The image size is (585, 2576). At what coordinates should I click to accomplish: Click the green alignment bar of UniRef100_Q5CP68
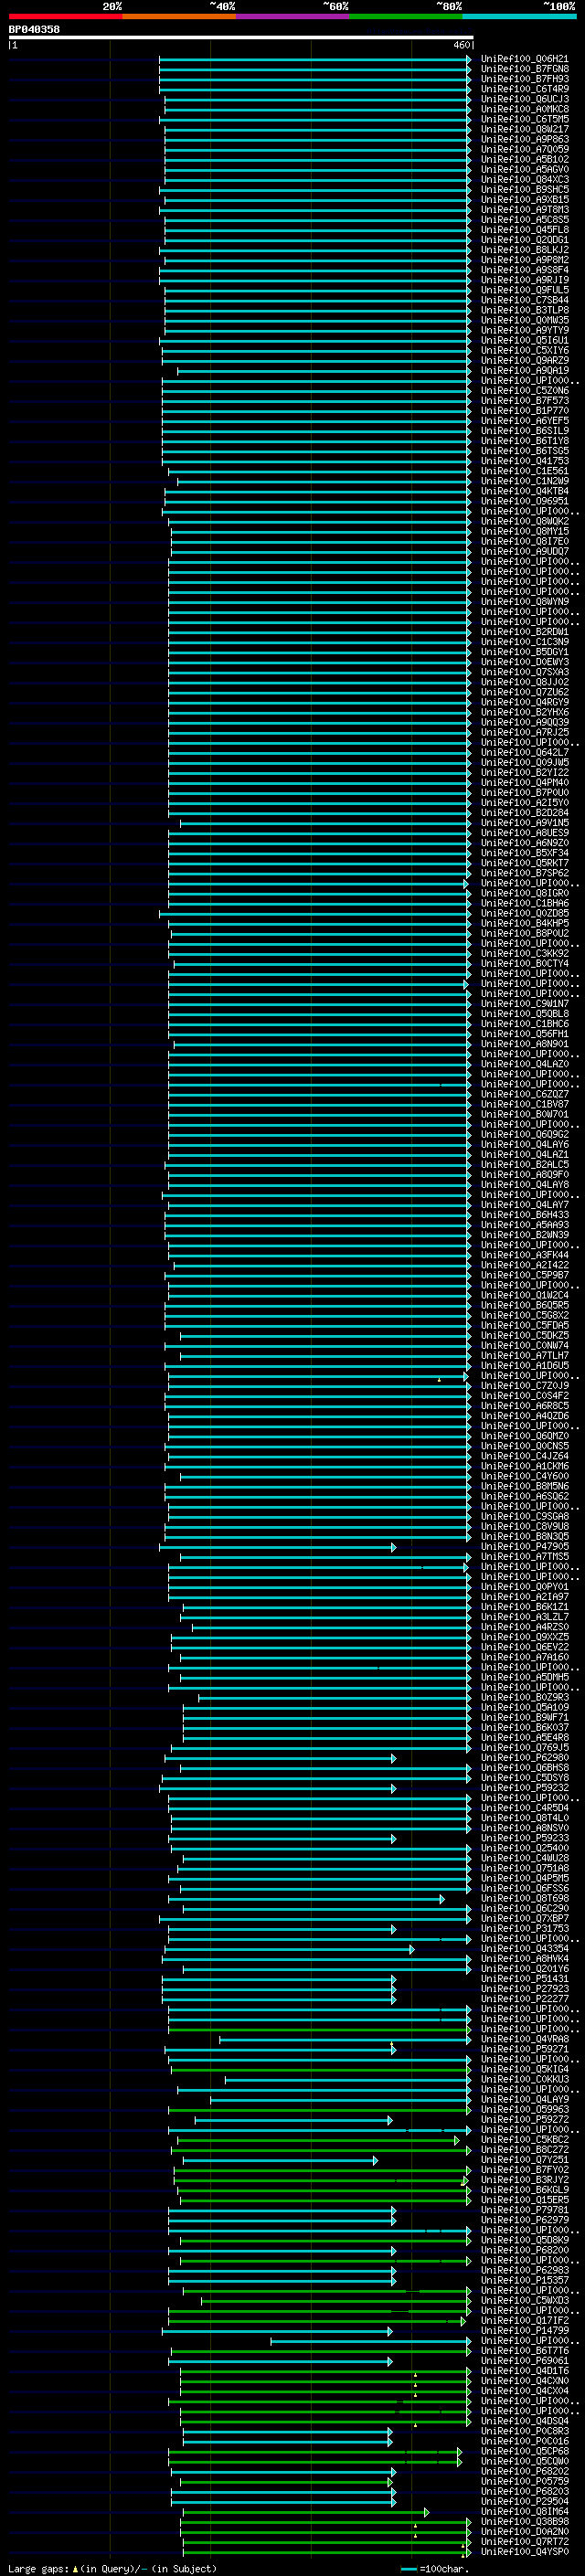coord(315,2452)
